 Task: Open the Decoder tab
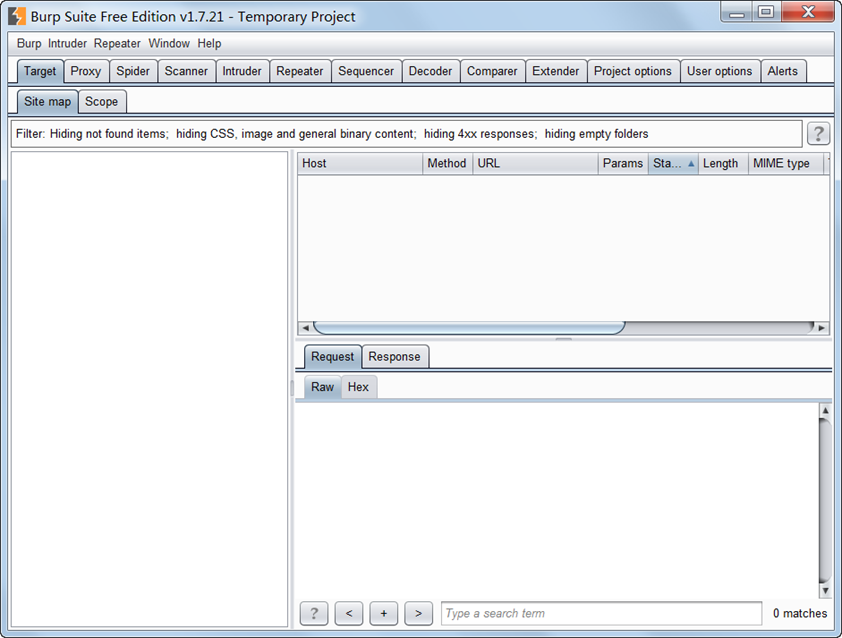[430, 71]
